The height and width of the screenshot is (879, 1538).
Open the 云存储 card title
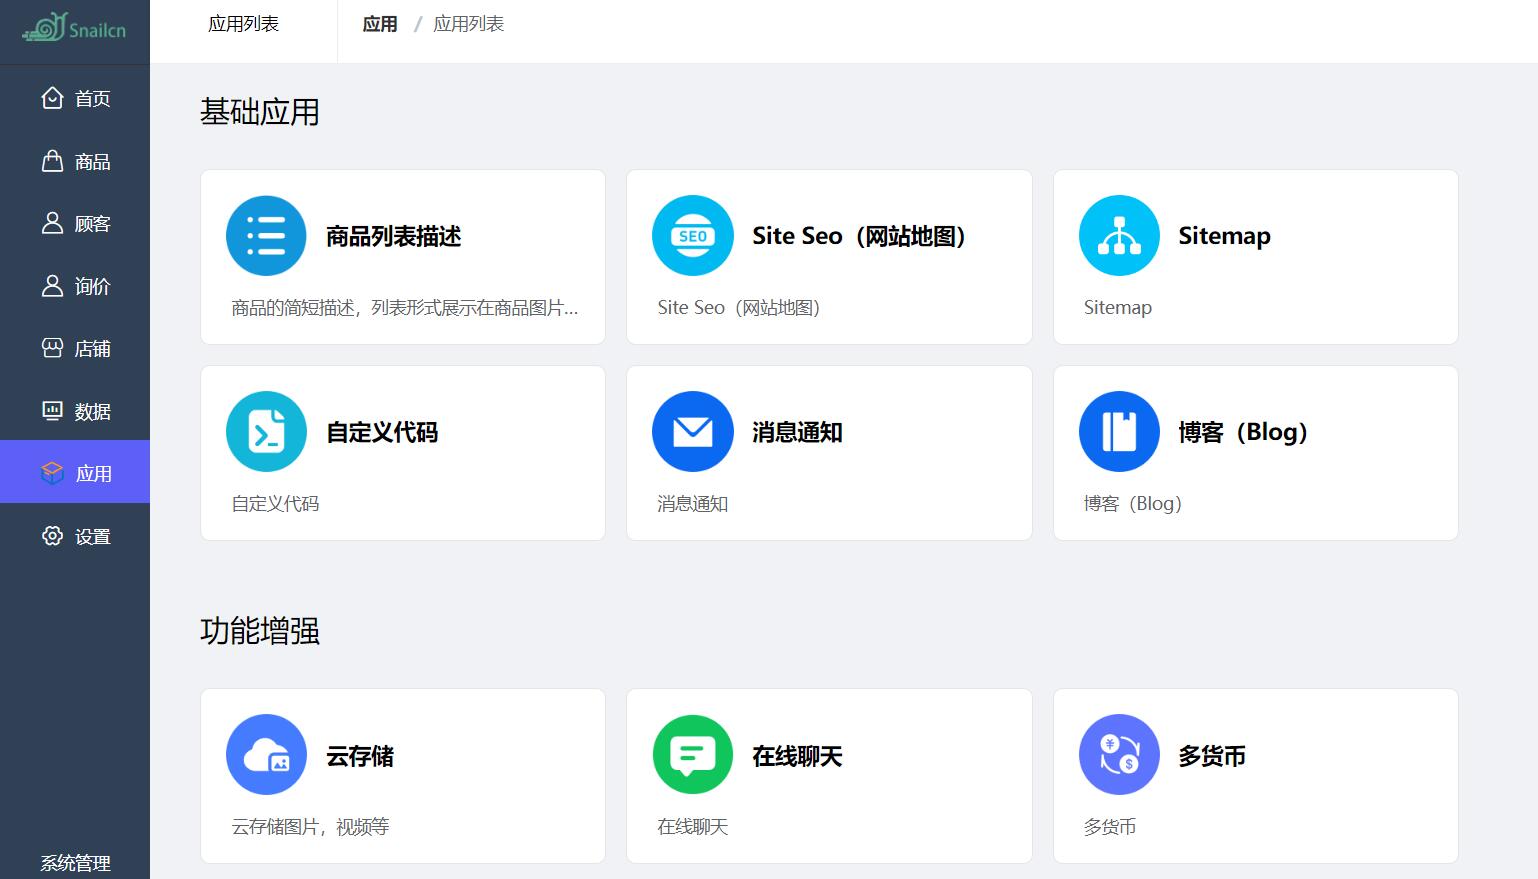tap(360, 756)
